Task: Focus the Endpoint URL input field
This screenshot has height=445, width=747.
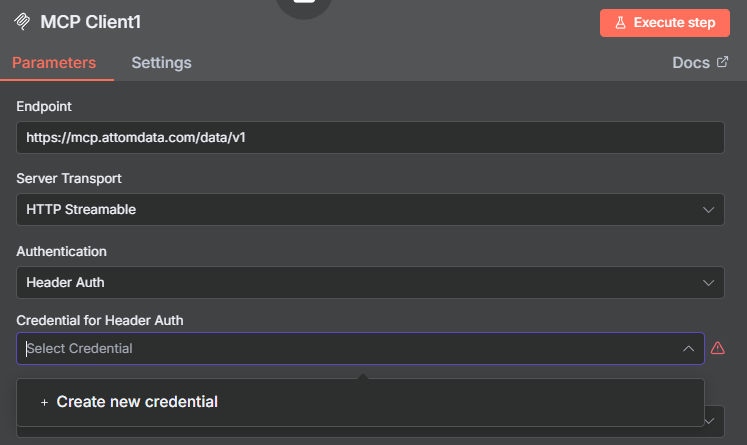Action: (370, 138)
